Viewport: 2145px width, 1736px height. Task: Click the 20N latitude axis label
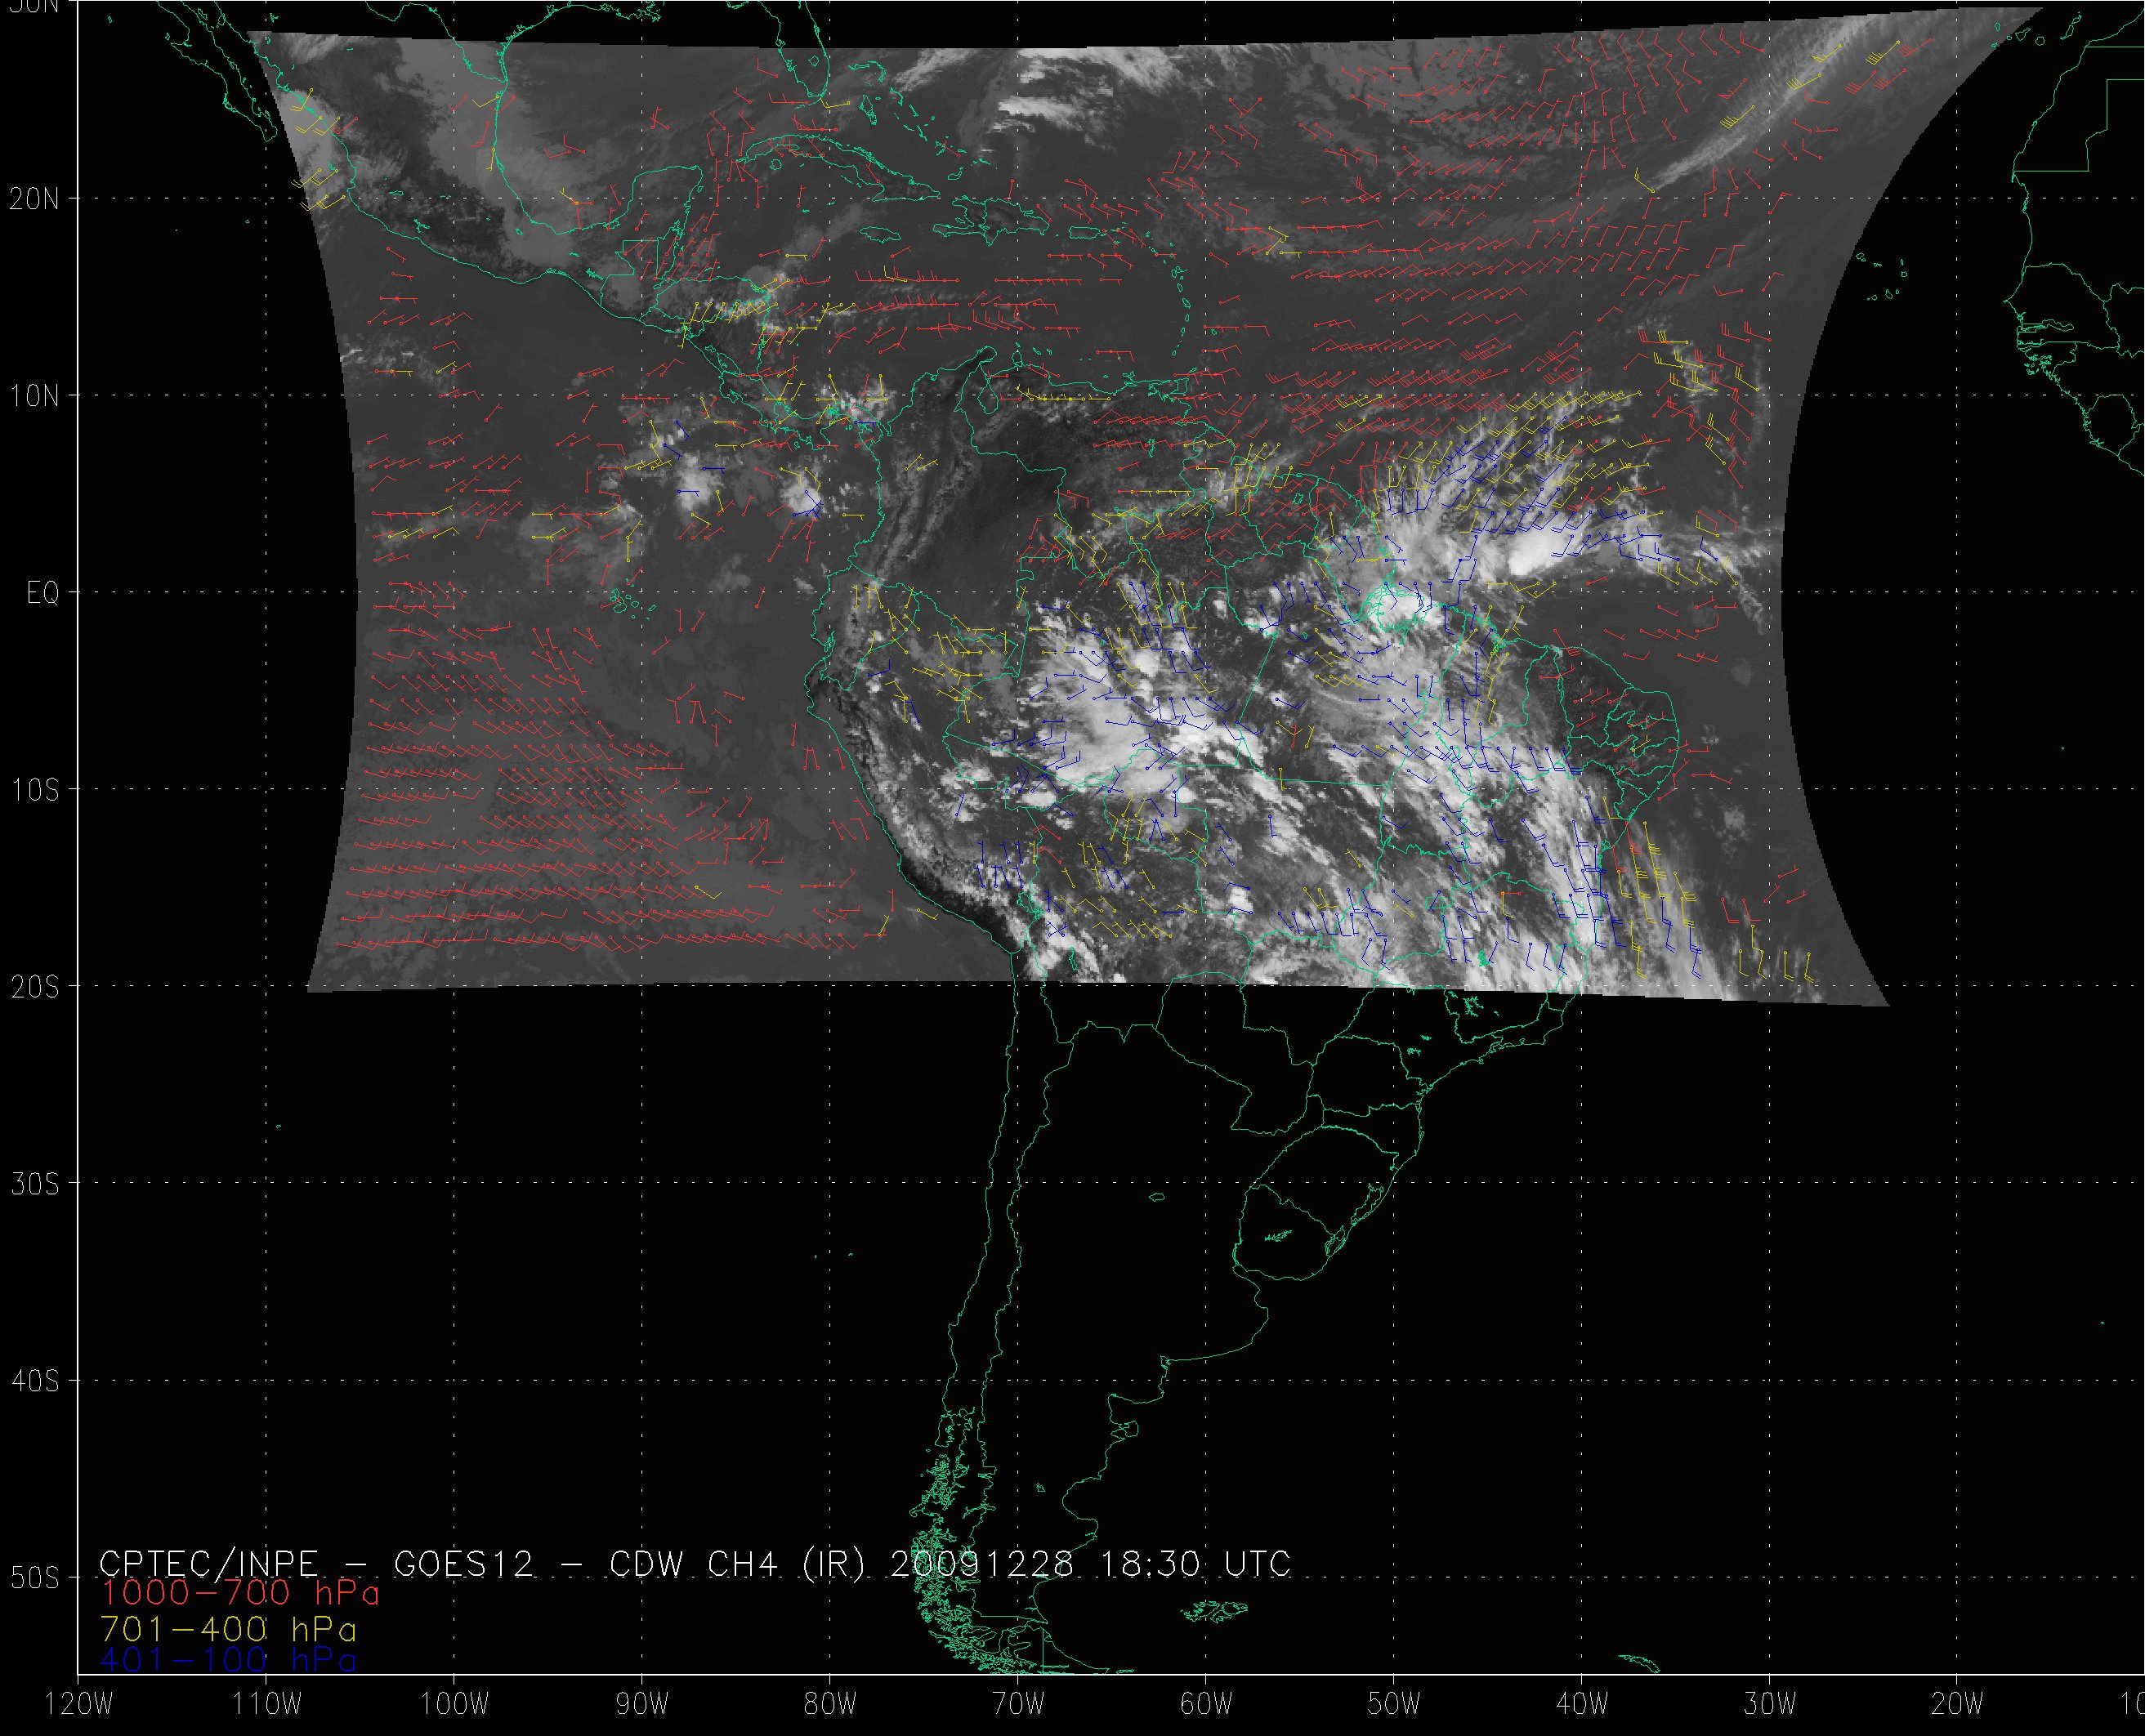pyautogui.click(x=34, y=199)
